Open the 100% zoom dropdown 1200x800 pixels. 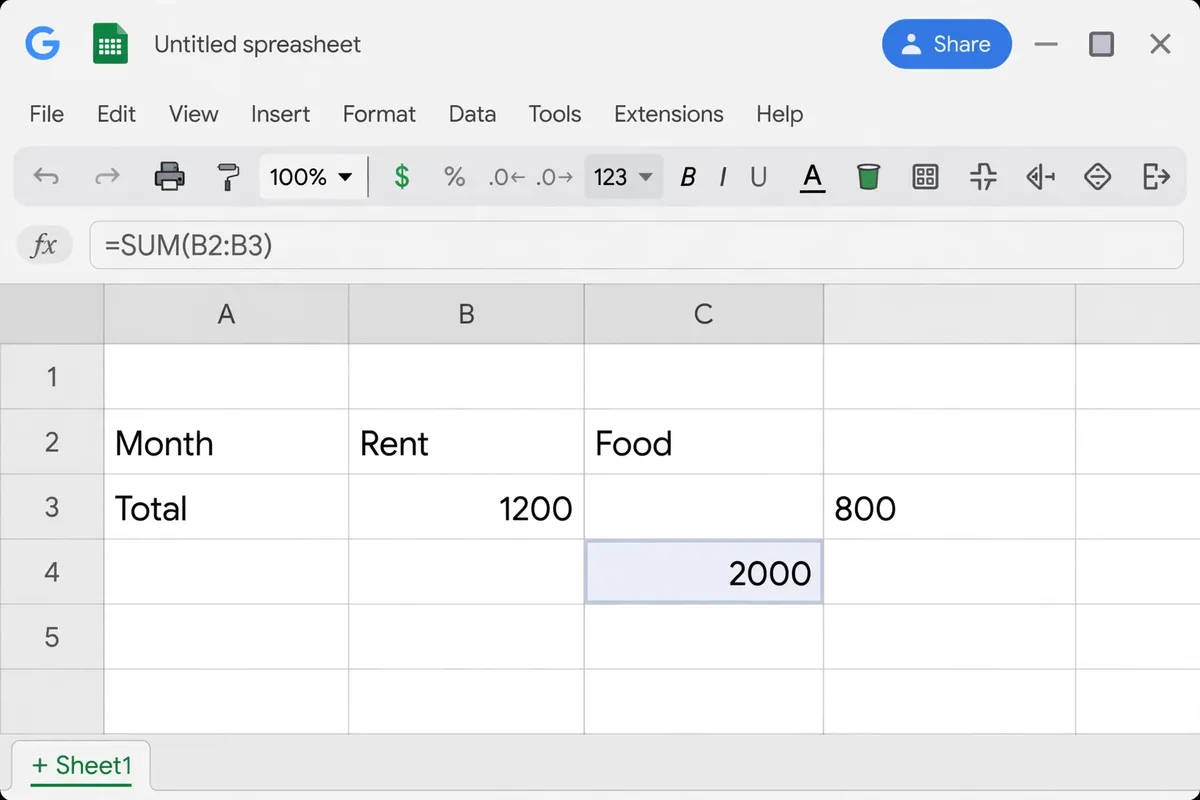(311, 177)
